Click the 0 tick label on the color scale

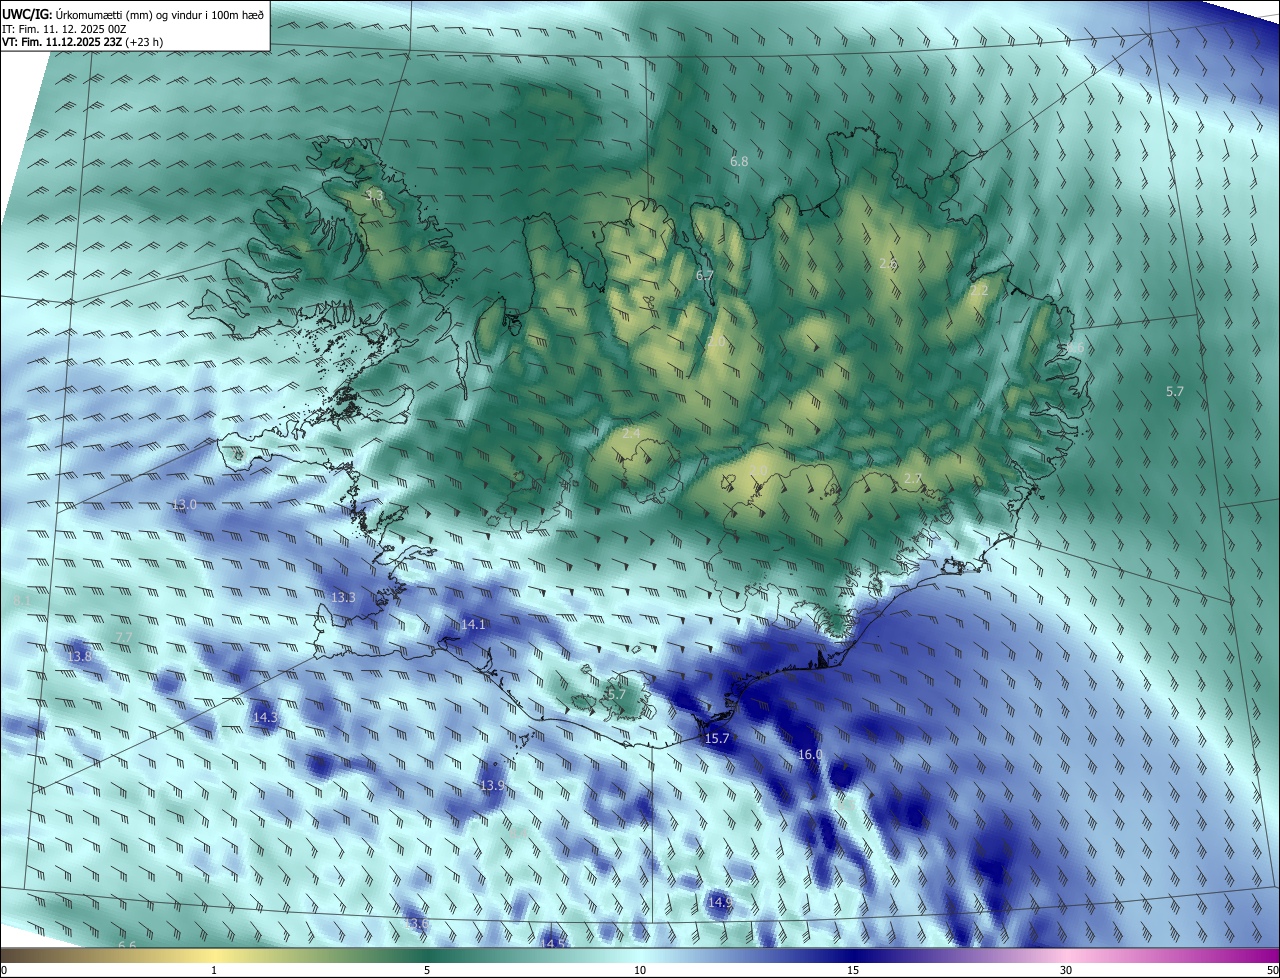click(x=4, y=970)
